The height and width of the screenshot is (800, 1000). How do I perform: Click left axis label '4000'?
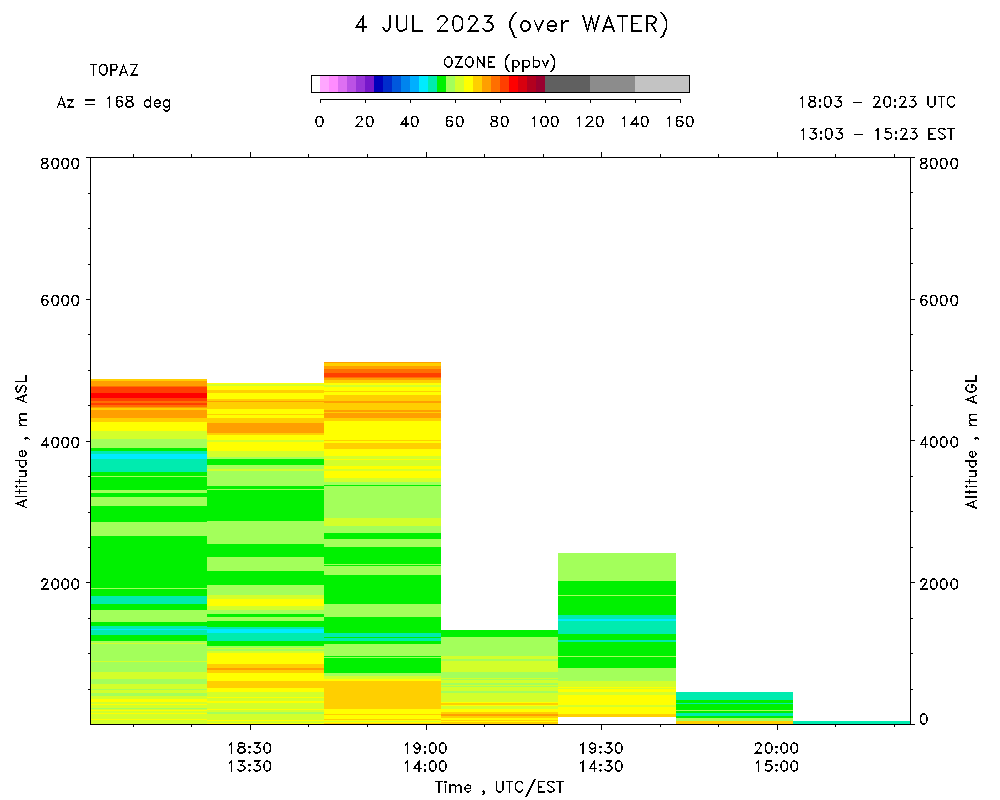(x=61, y=442)
